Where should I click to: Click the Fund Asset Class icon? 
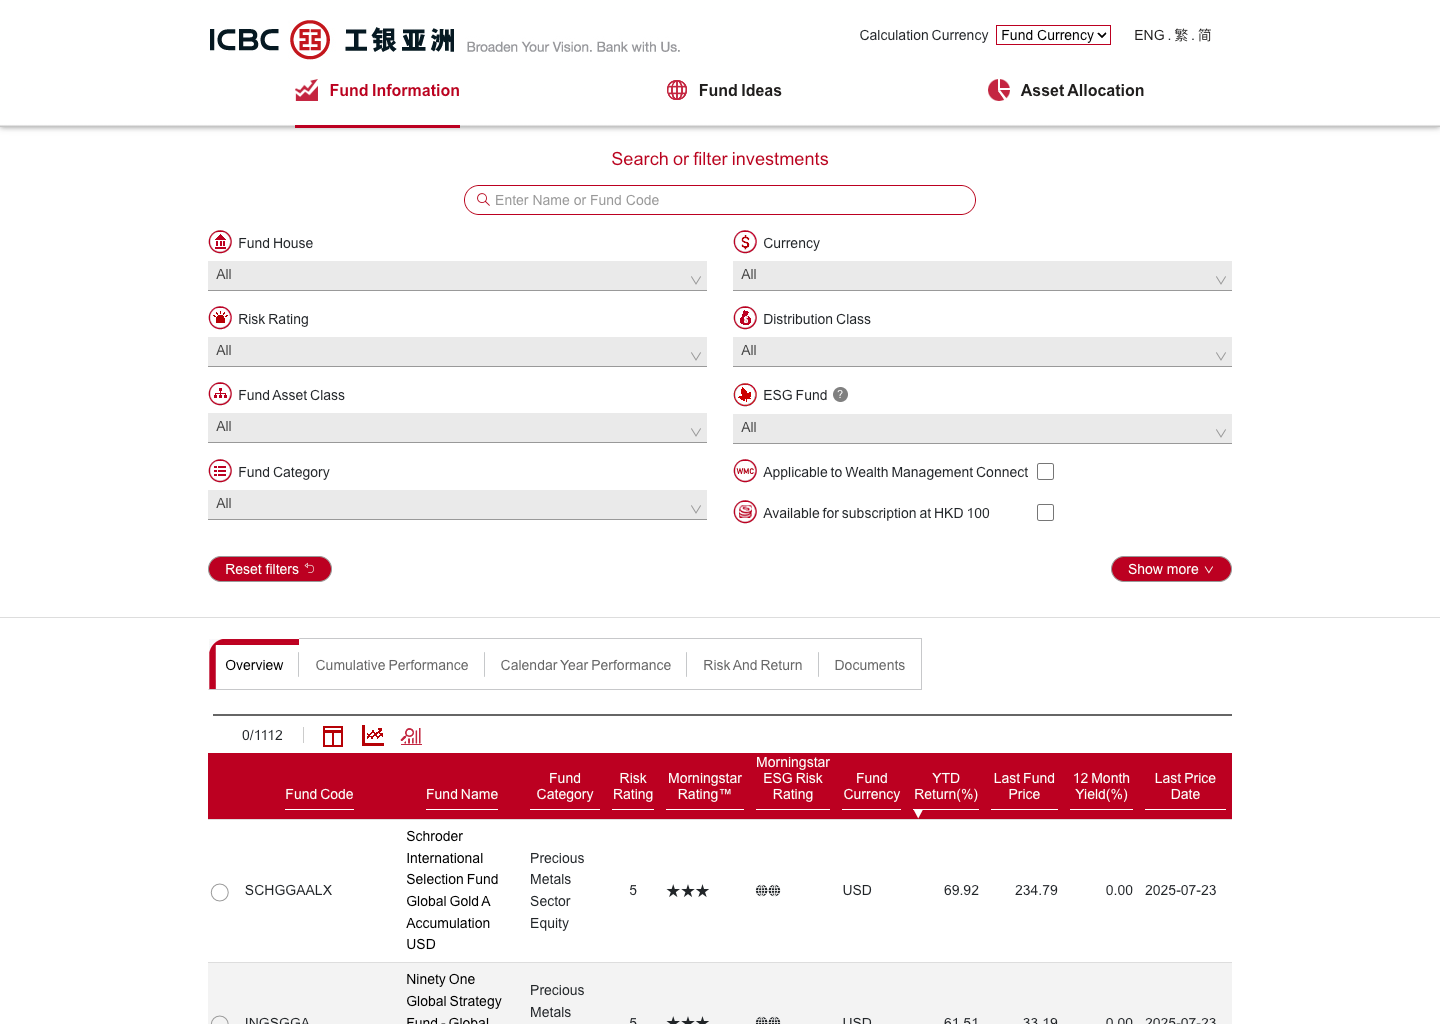[220, 394]
